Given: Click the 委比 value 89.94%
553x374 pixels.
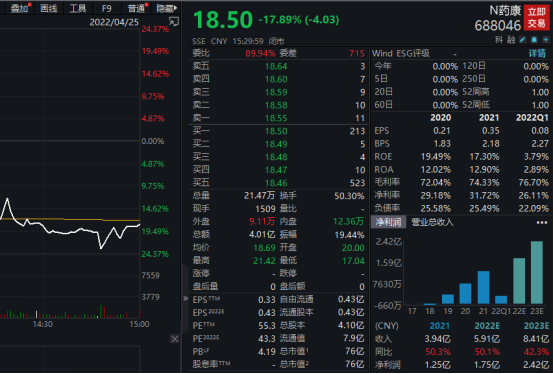Looking at the screenshot, I should click(260, 53).
